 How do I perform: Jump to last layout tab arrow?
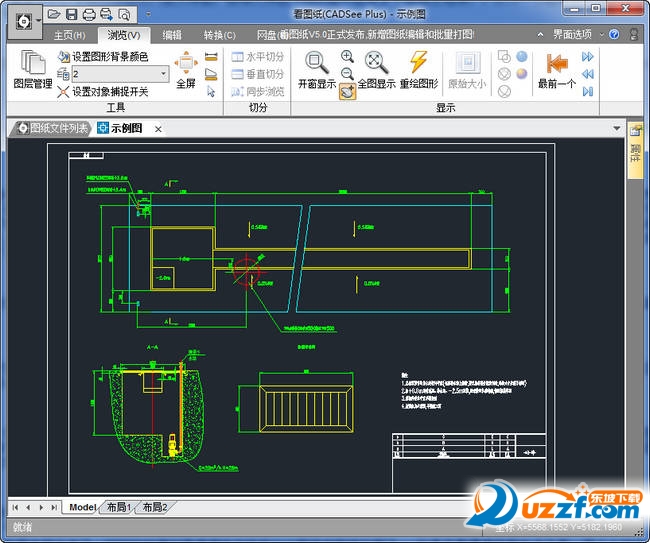click(54, 507)
